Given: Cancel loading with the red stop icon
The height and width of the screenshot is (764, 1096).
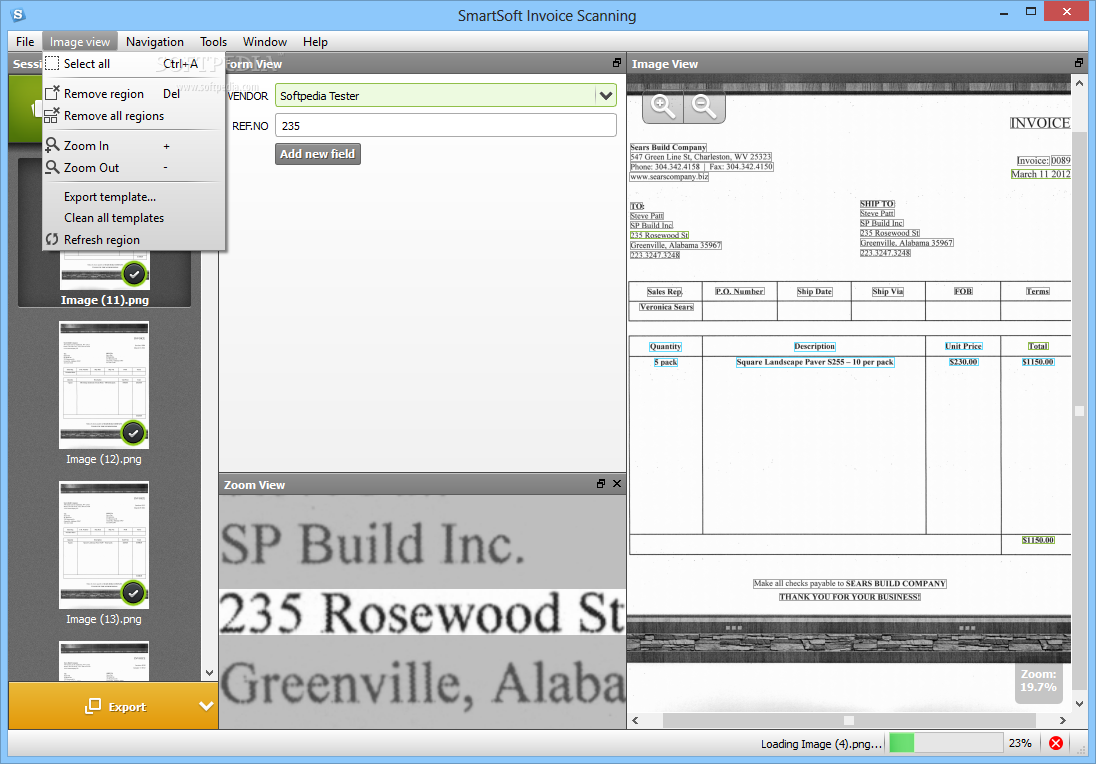Looking at the screenshot, I should tap(1055, 743).
